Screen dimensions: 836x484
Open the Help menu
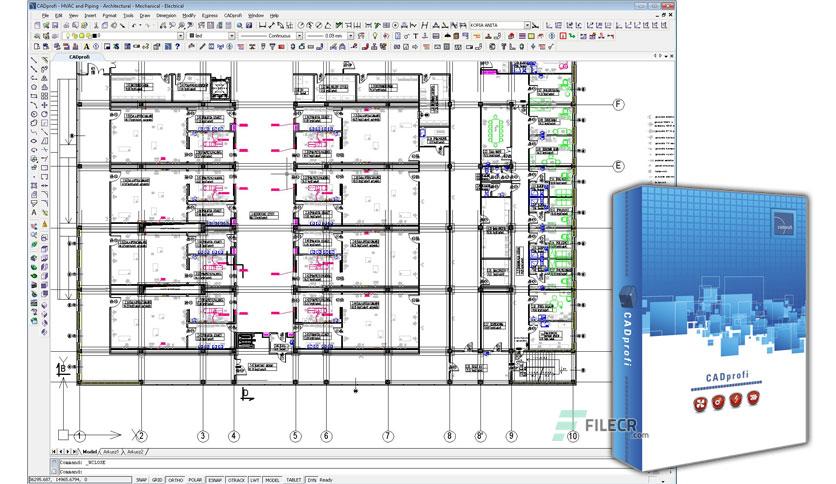coord(274,15)
